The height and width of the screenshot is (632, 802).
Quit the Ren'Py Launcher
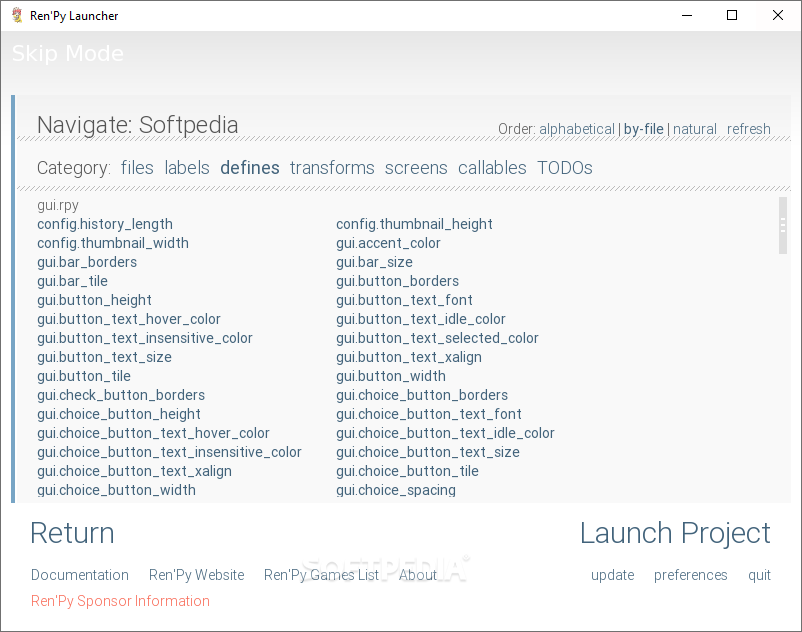759,575
